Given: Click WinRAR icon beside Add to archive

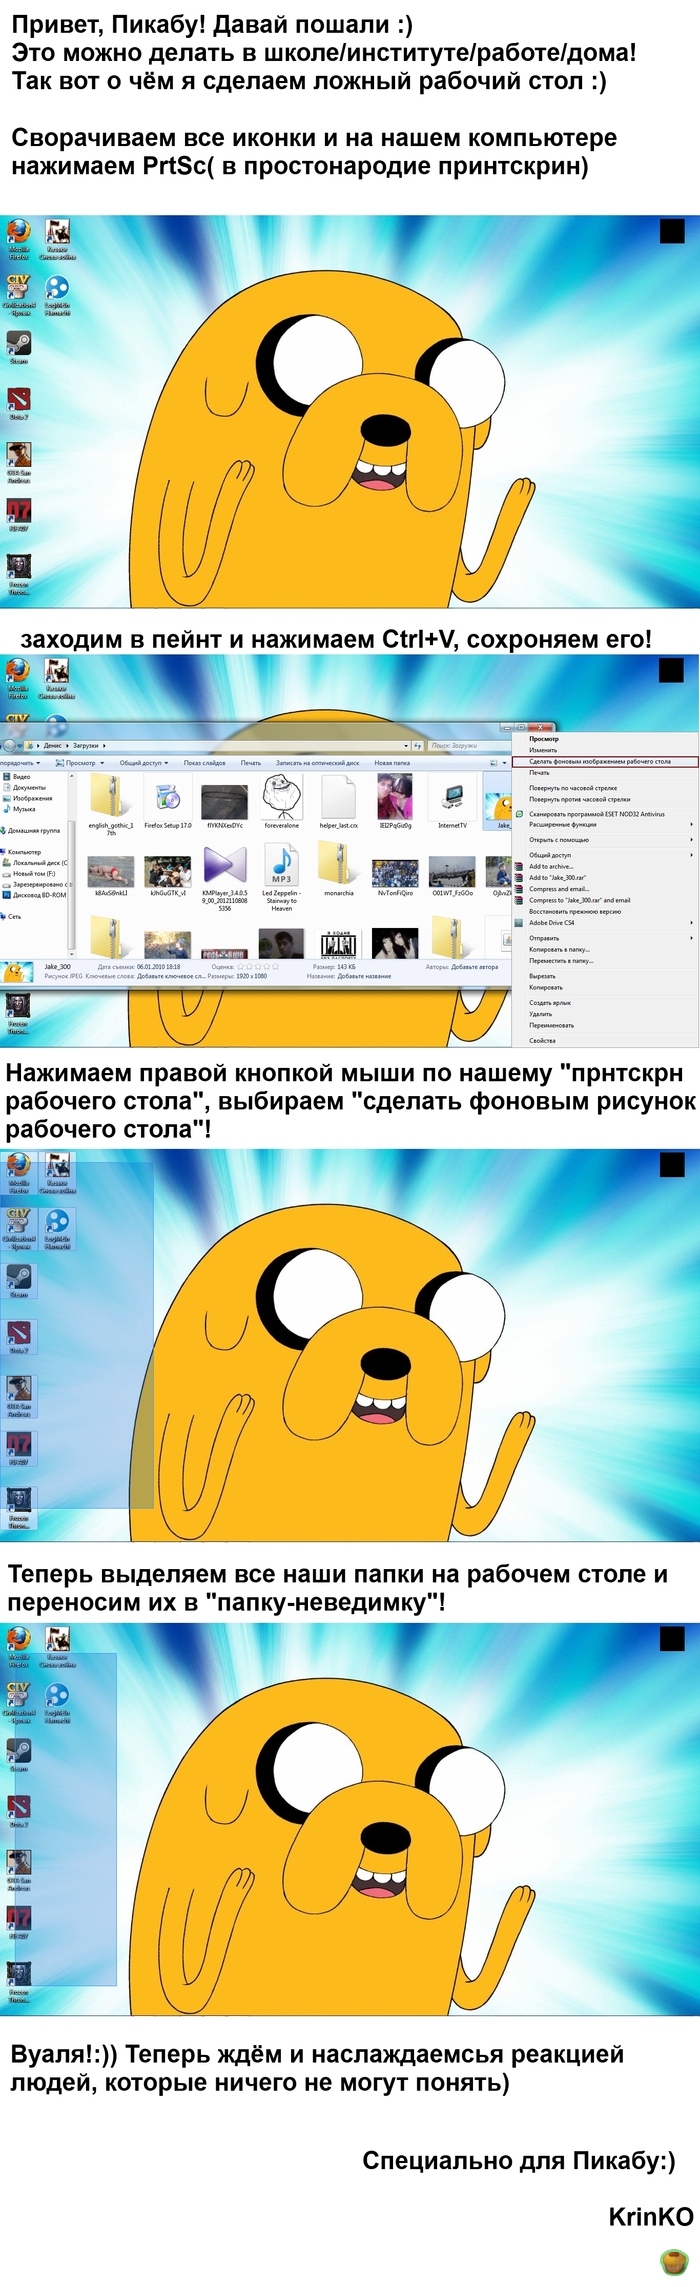Looking at the screenshot, I should (519, 867).
